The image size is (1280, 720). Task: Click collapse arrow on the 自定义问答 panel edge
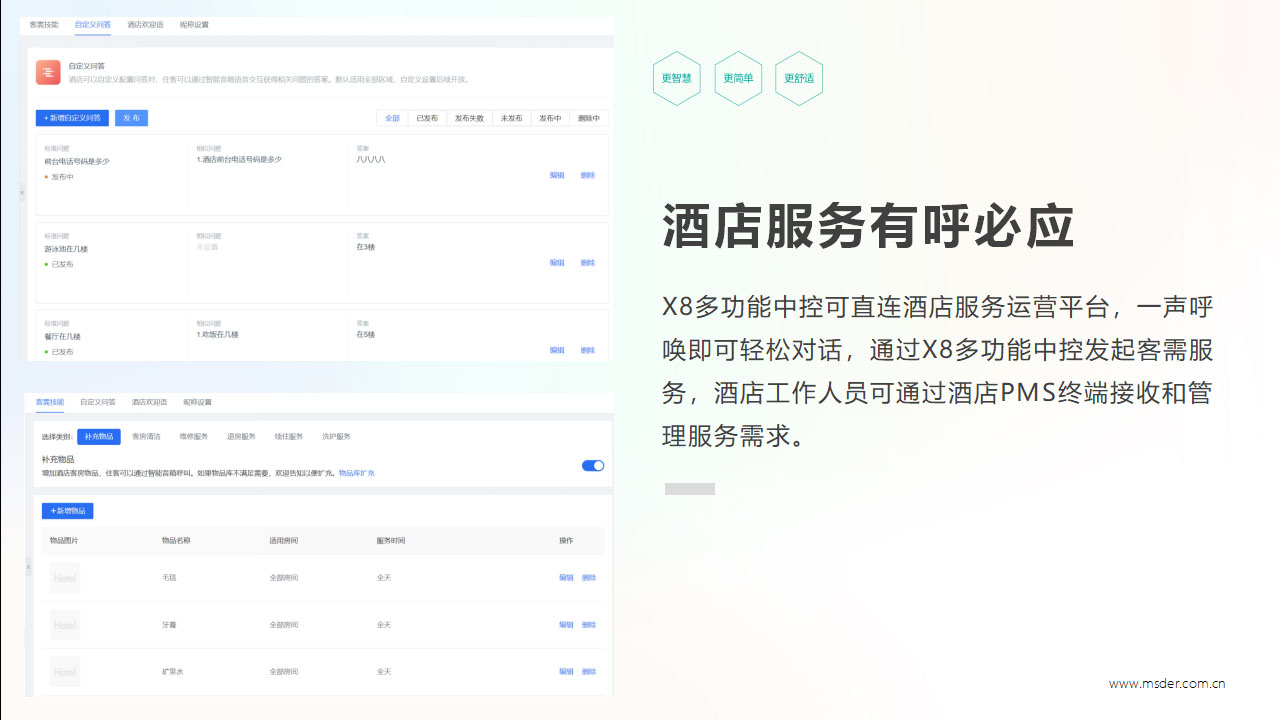click(x=23, y=192)
